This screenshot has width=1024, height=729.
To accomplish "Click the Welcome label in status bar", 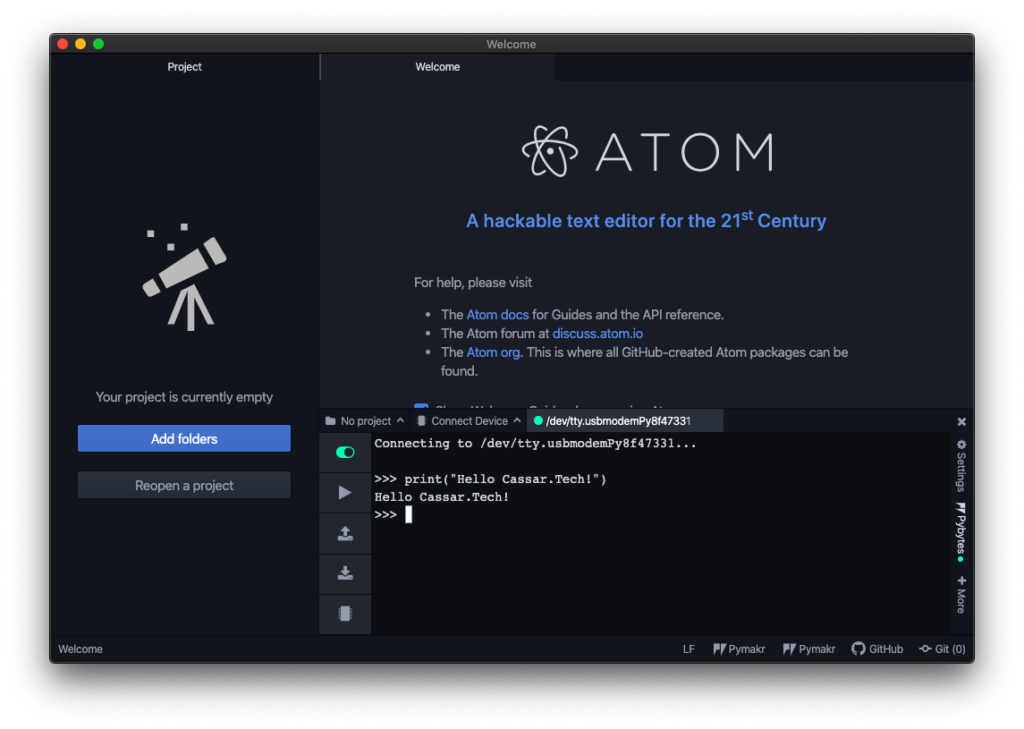I will click(x=80, y=649).
